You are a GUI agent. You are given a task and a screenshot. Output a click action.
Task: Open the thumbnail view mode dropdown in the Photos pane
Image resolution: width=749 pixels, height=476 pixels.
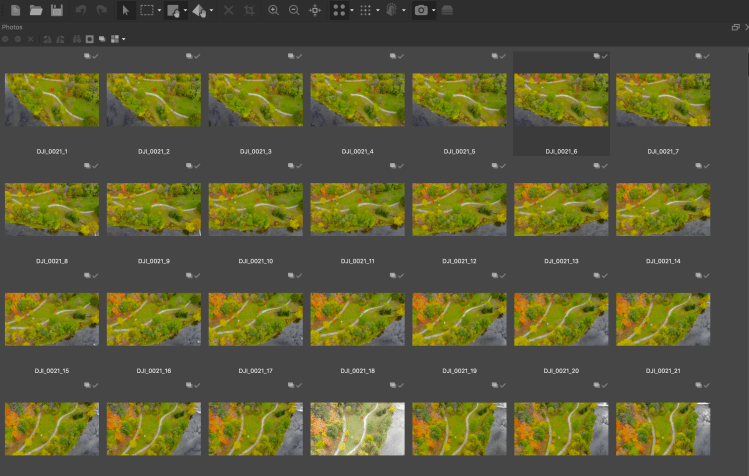(124, 39)
